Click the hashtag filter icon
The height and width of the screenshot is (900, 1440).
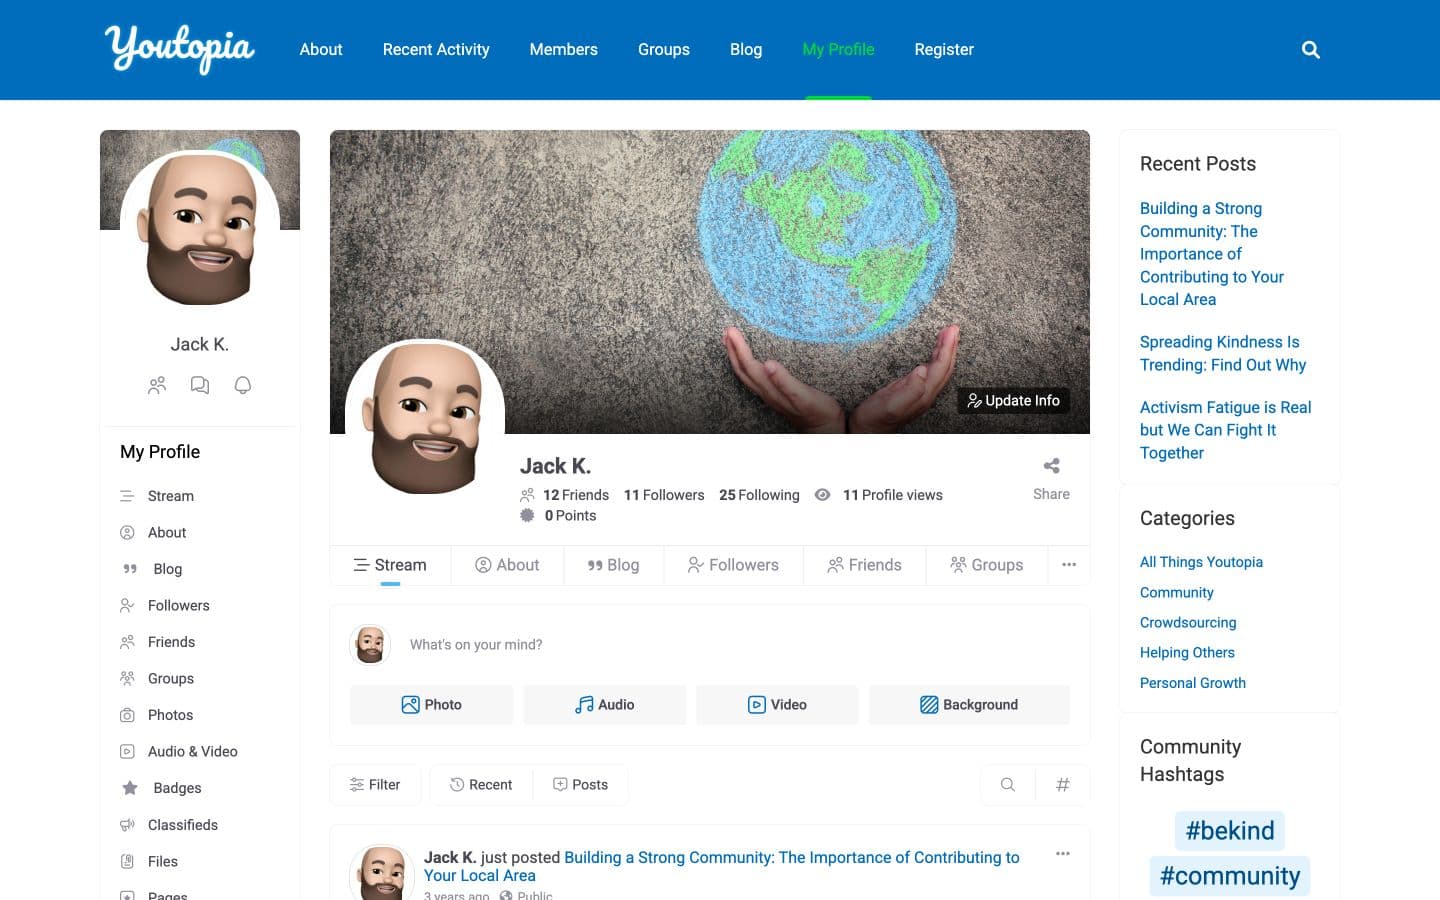point(1062,785)
